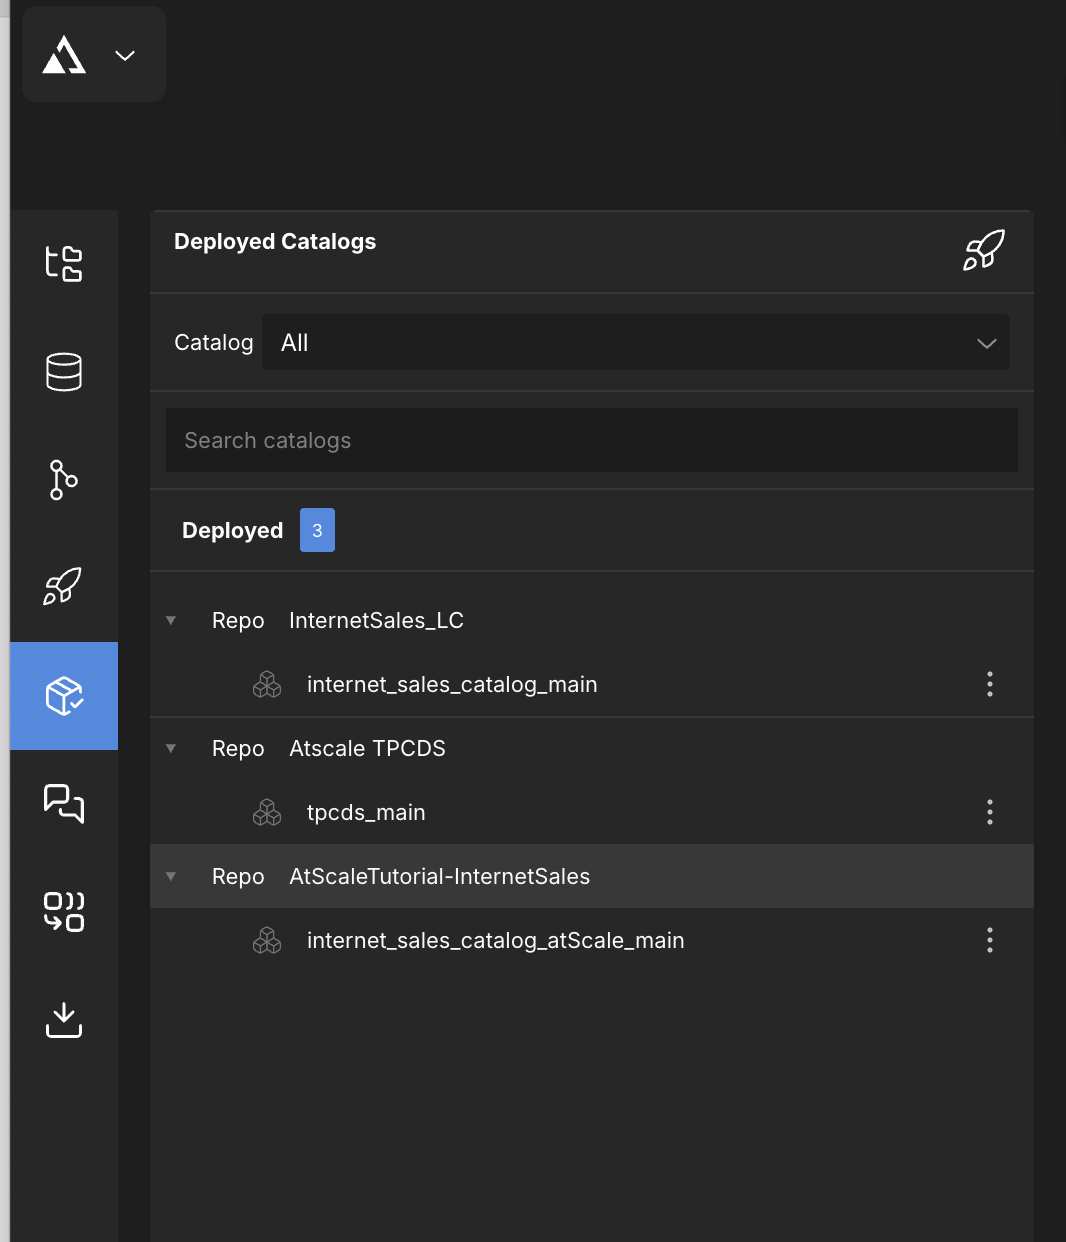Select the tpcds_main catalog
The height and width of the screenshot is (1242, 1066).
pyautogui.click(x=366, y=812)
